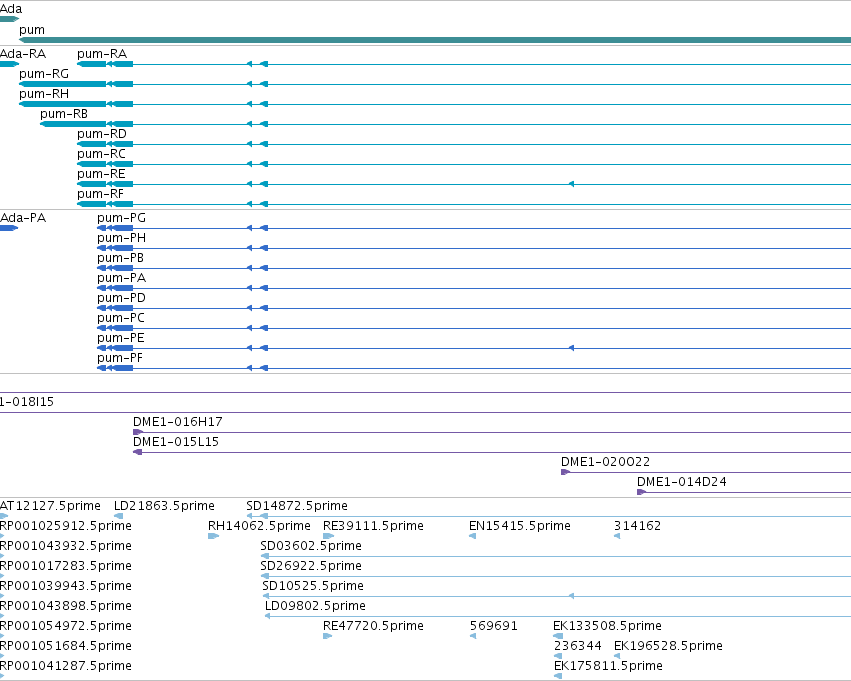
Task: Select EST SD14872.5prime
Action: (x=297, y=506)
